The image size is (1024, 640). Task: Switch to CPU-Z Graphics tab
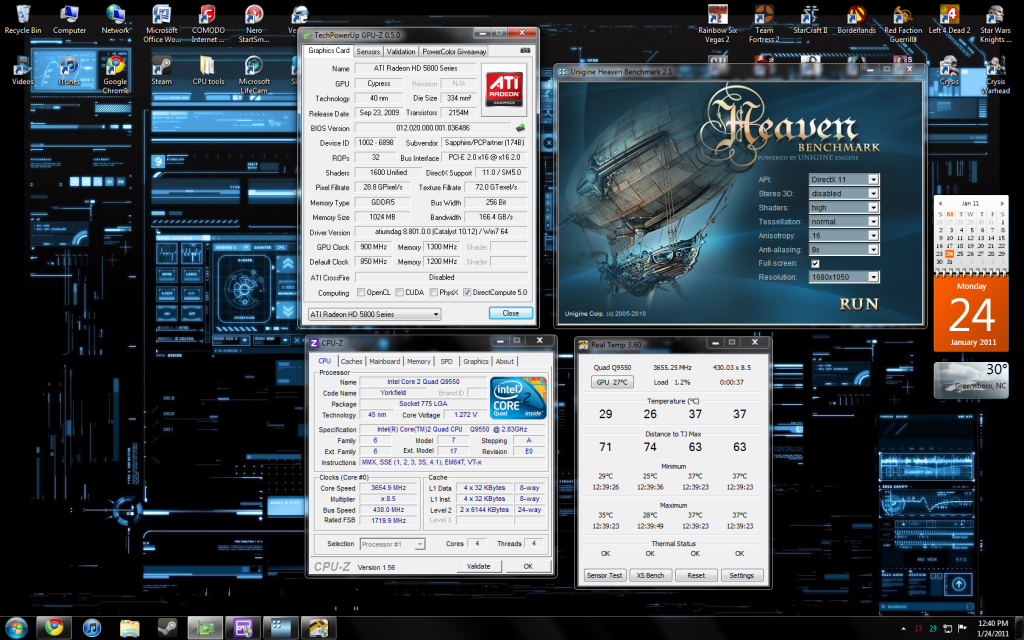click(475, 361)
